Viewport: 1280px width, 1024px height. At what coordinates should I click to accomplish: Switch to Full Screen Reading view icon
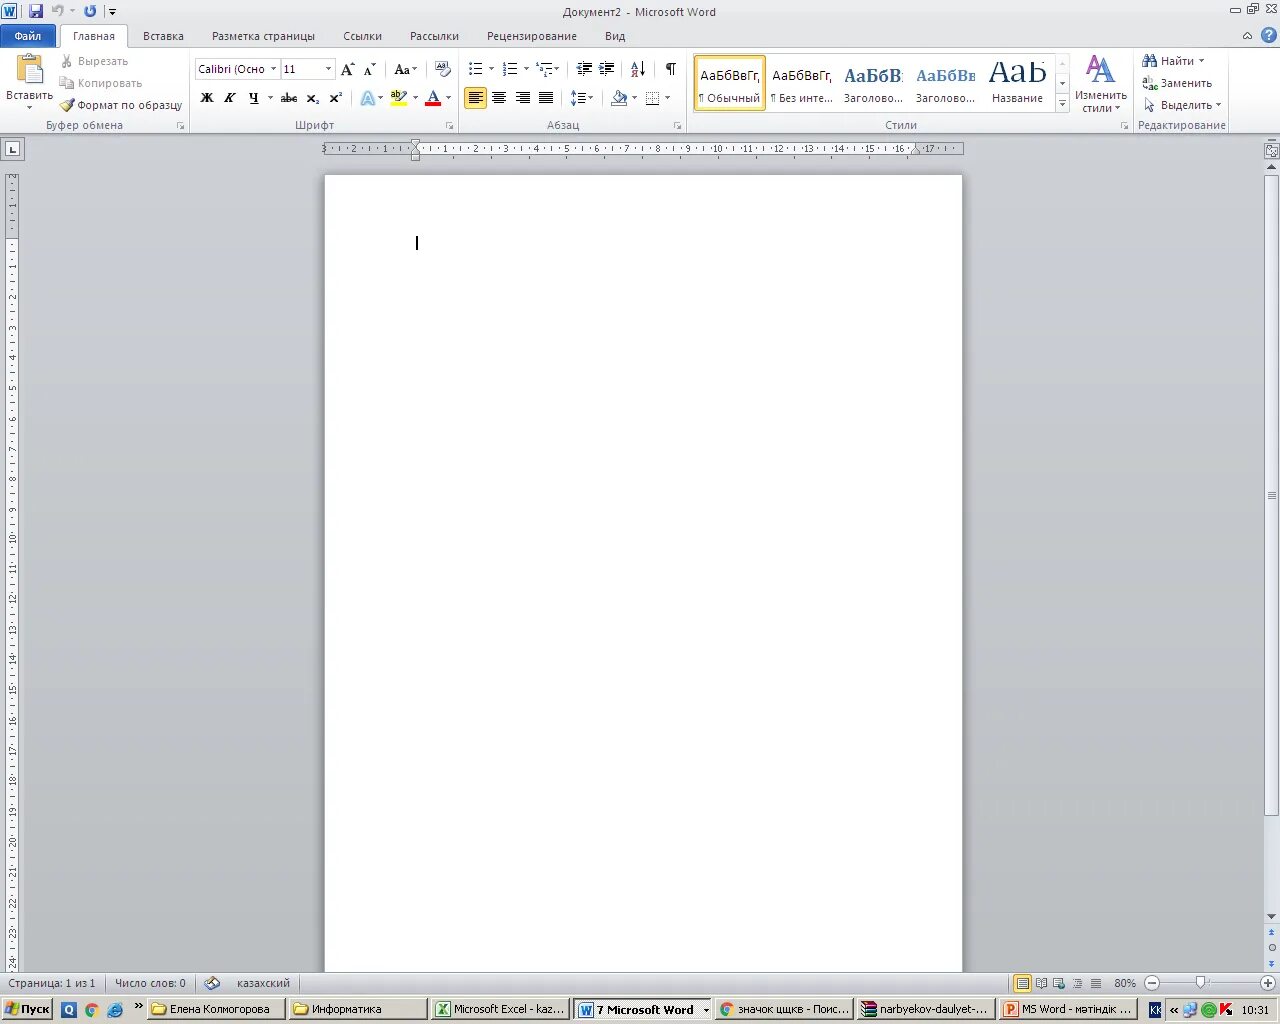(1041, 983)
